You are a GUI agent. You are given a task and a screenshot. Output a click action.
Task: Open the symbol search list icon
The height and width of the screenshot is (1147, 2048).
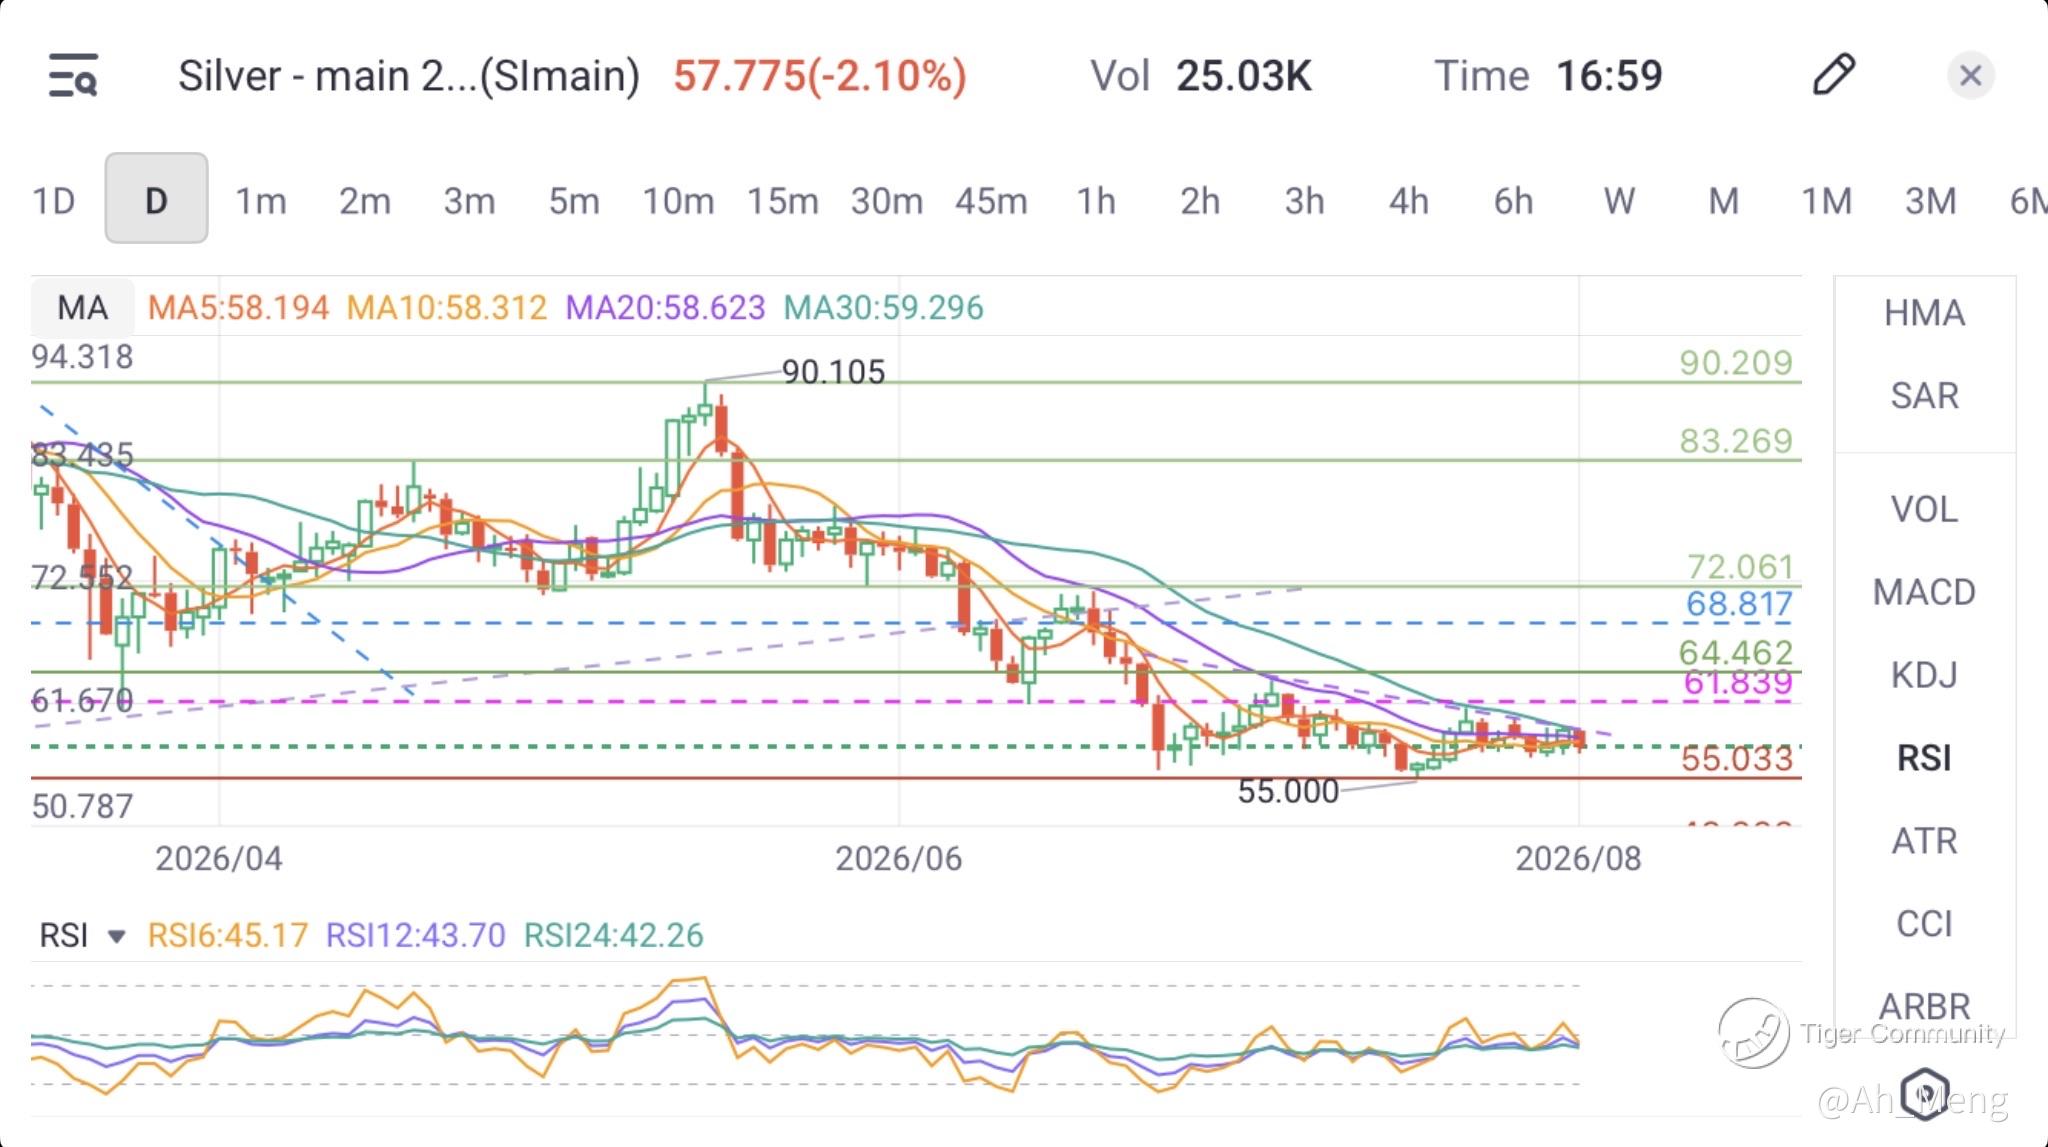pos(73,75)
